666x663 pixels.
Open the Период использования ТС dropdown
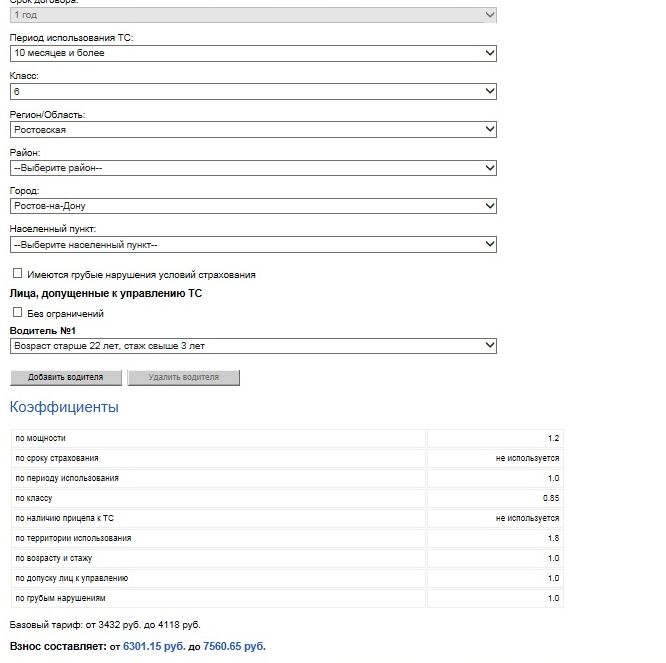[253, 53]
